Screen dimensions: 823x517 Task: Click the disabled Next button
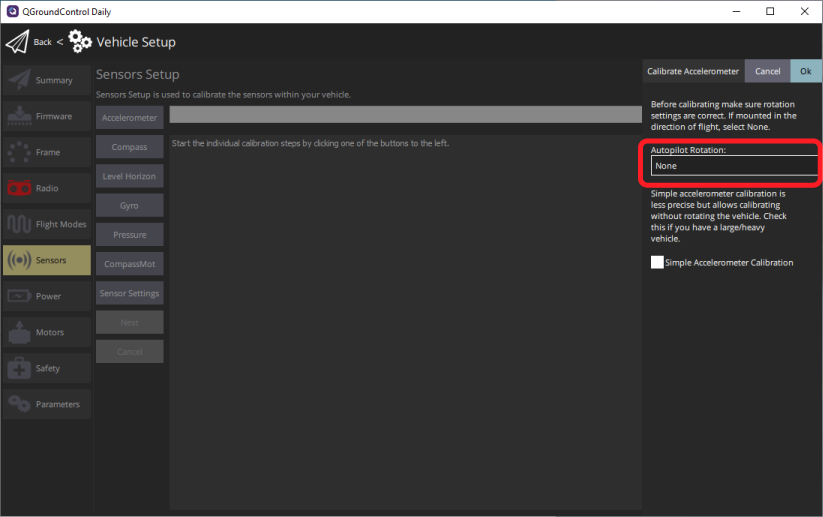[x=130, y=322]
